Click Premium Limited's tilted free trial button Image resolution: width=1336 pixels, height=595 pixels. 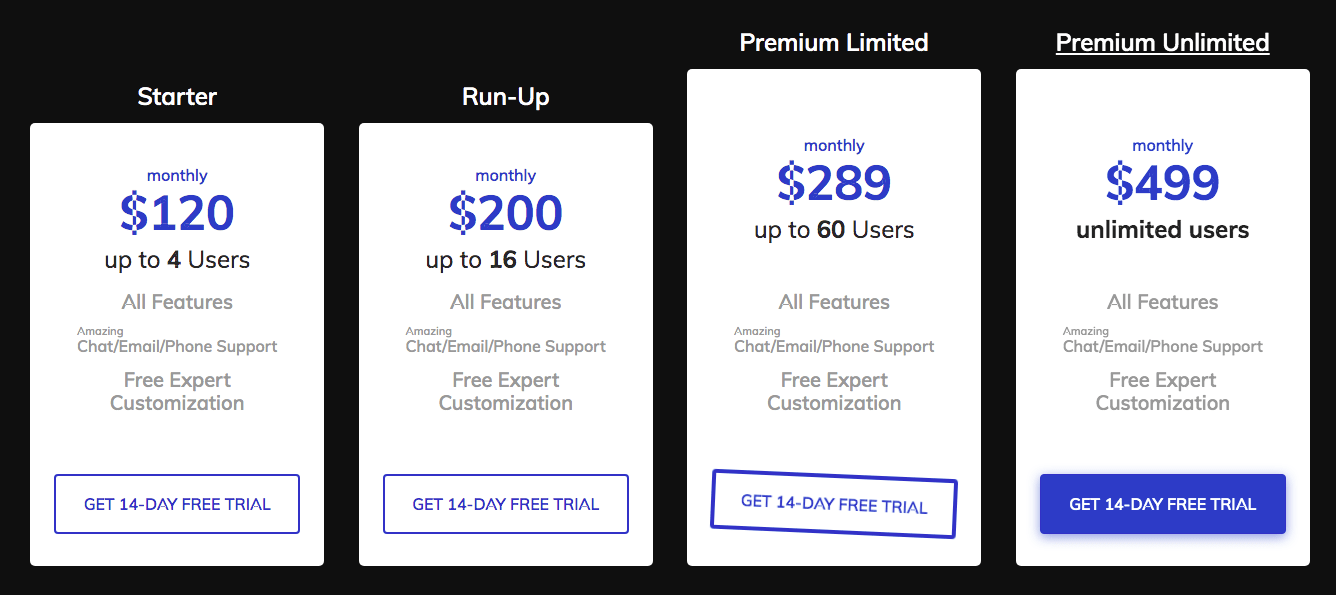click(x=834, y=504)
